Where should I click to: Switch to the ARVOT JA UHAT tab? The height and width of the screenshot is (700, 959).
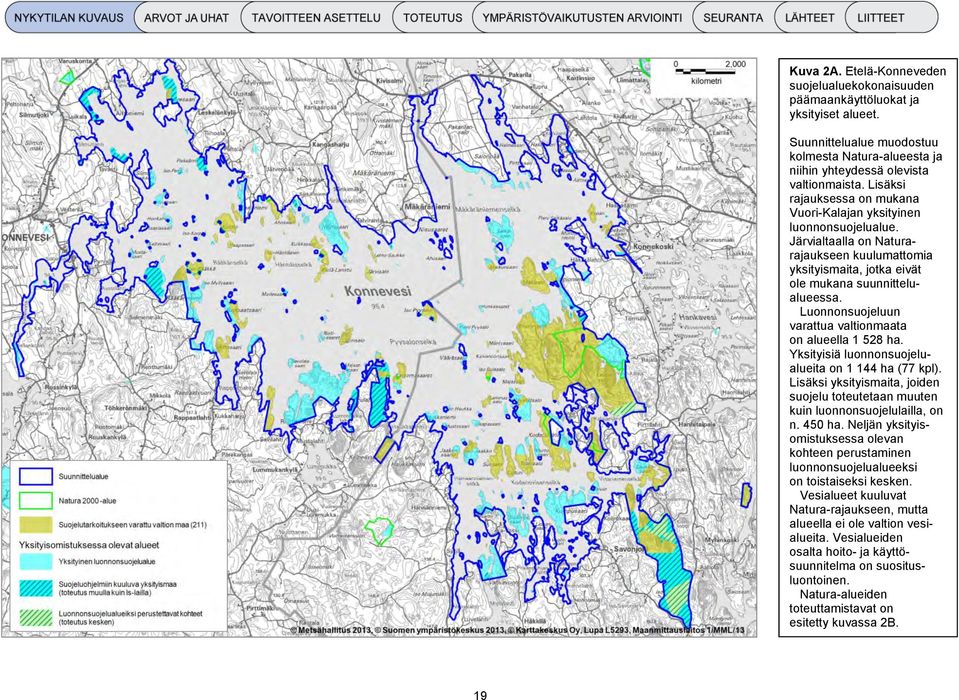coord(186,18)
